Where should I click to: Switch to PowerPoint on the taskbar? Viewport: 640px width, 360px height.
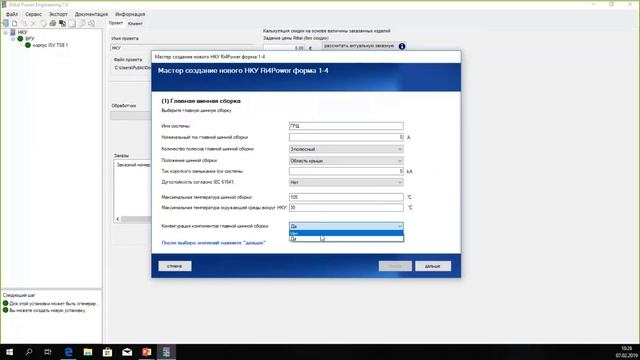[x=147, y=352]
